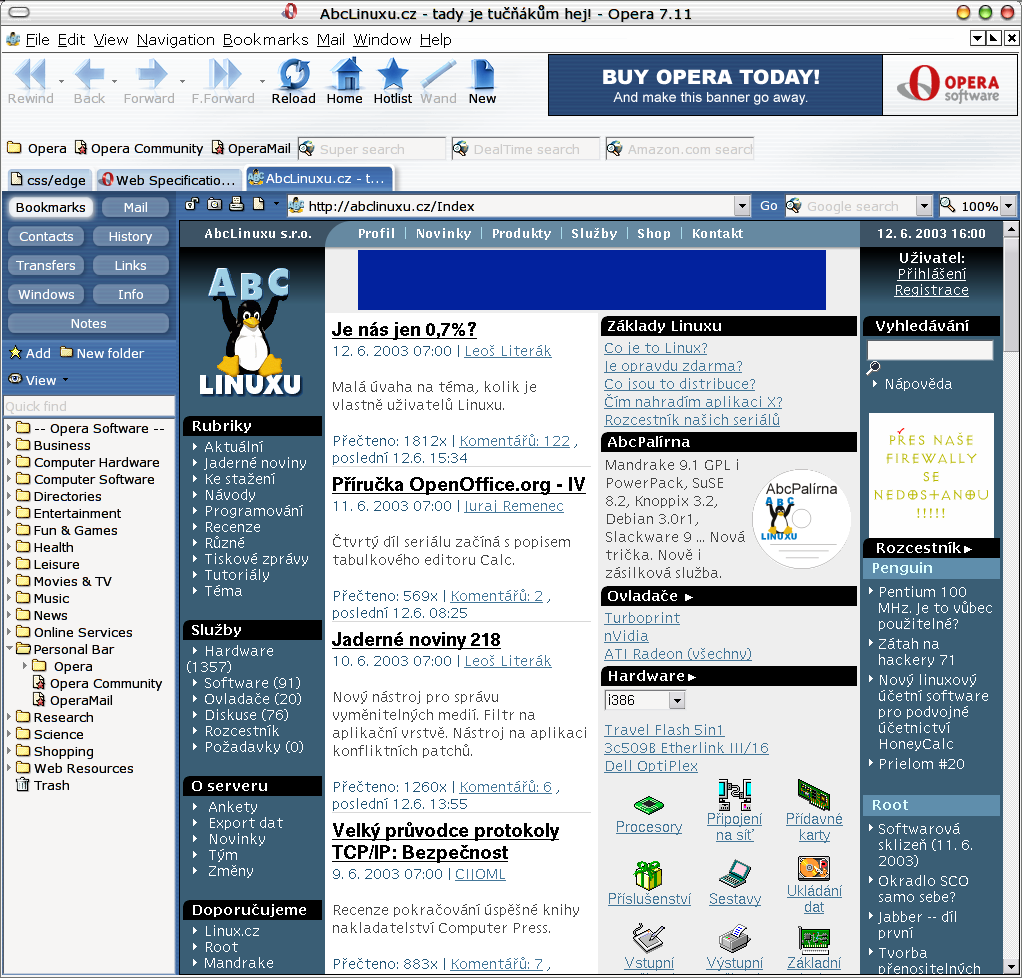Open the address bar URL dropdown

[742, 207]
